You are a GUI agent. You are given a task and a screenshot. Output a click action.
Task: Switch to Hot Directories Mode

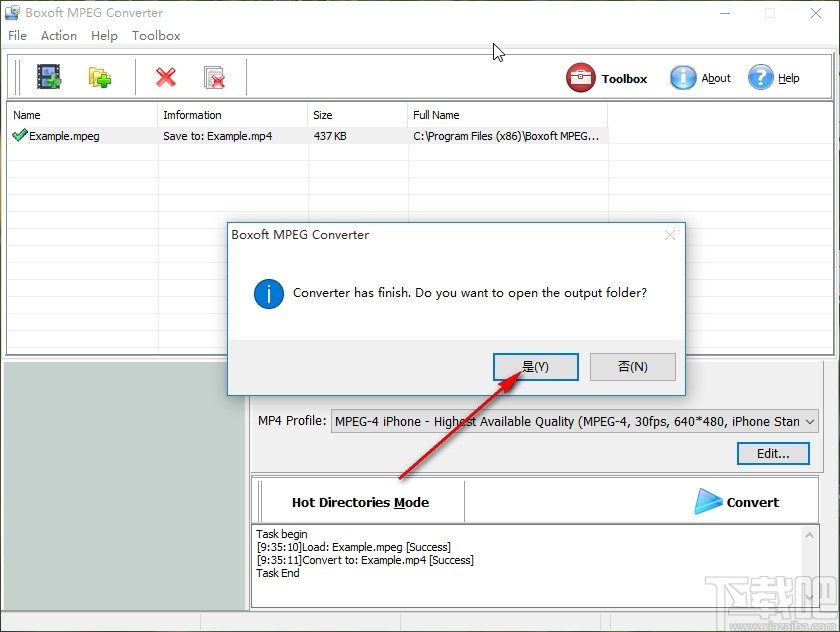[x=360, y=502]
